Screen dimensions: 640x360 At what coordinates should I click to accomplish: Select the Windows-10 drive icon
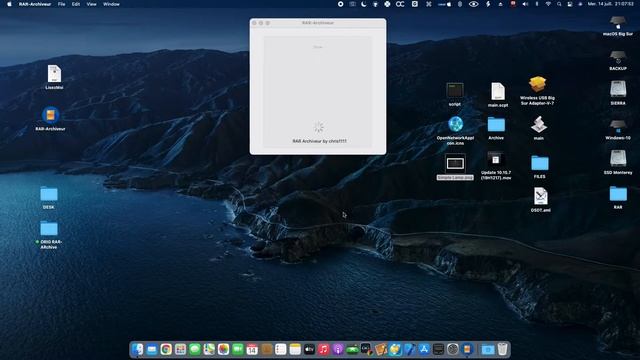tap(618, 127)
